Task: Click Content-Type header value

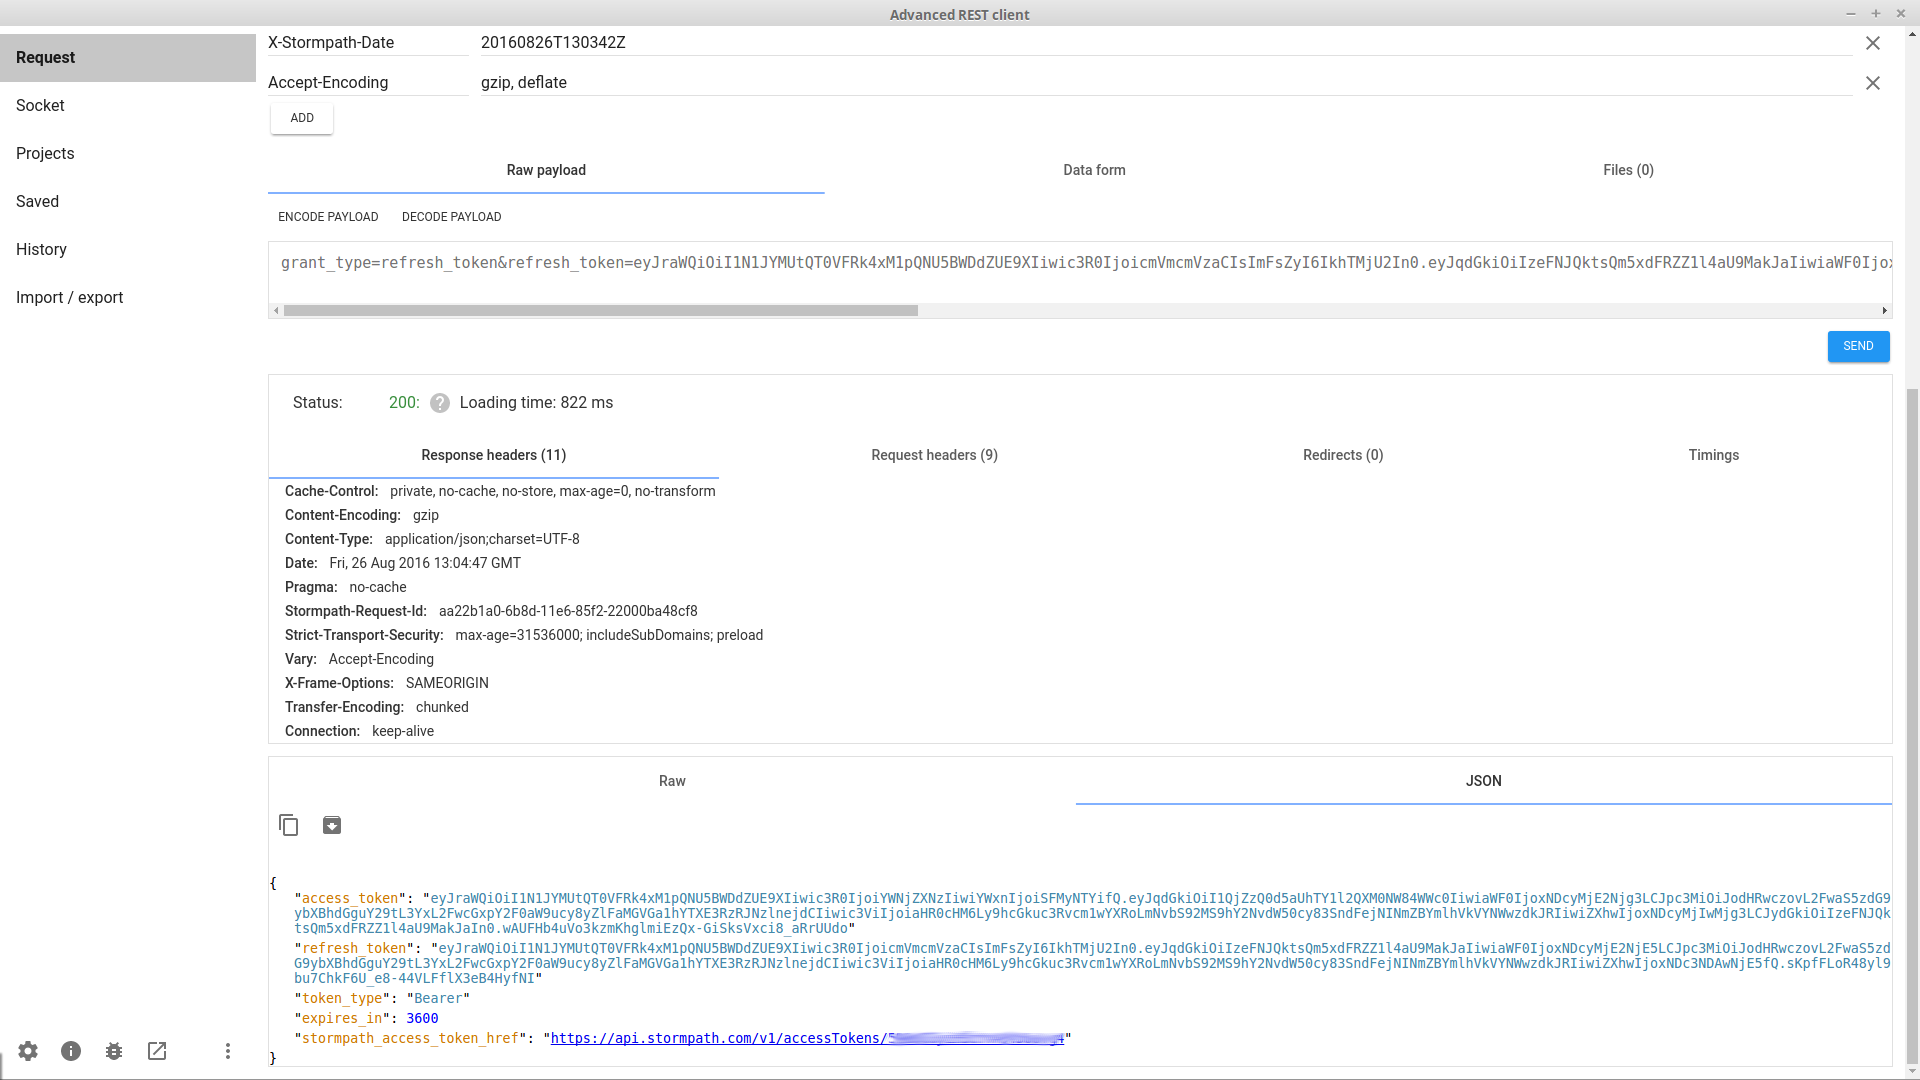Action: 482,539
